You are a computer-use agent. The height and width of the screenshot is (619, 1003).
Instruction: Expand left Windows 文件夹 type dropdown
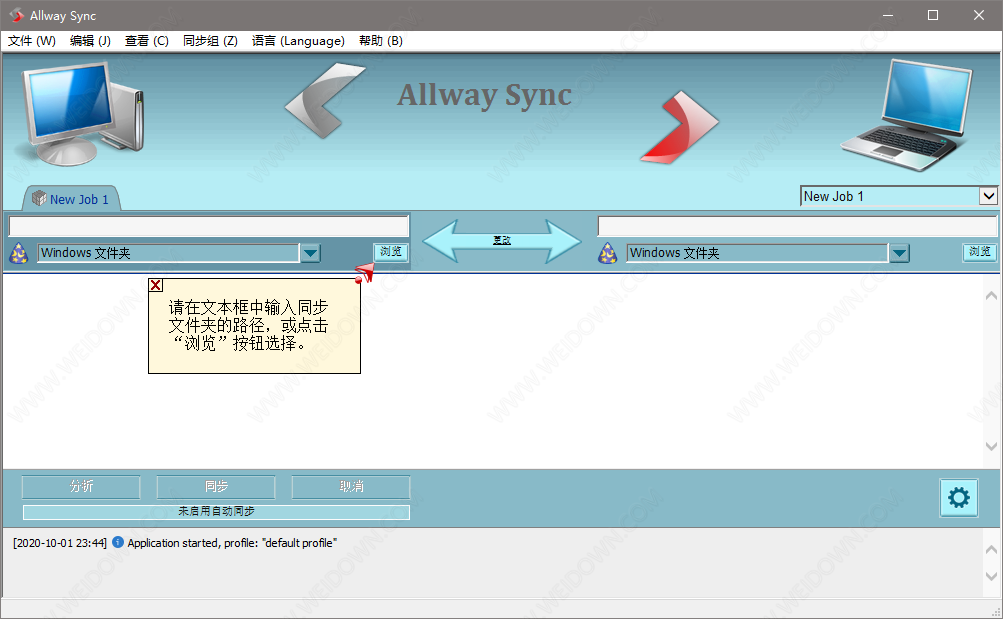pyautogui.click(x=311, y=253)
